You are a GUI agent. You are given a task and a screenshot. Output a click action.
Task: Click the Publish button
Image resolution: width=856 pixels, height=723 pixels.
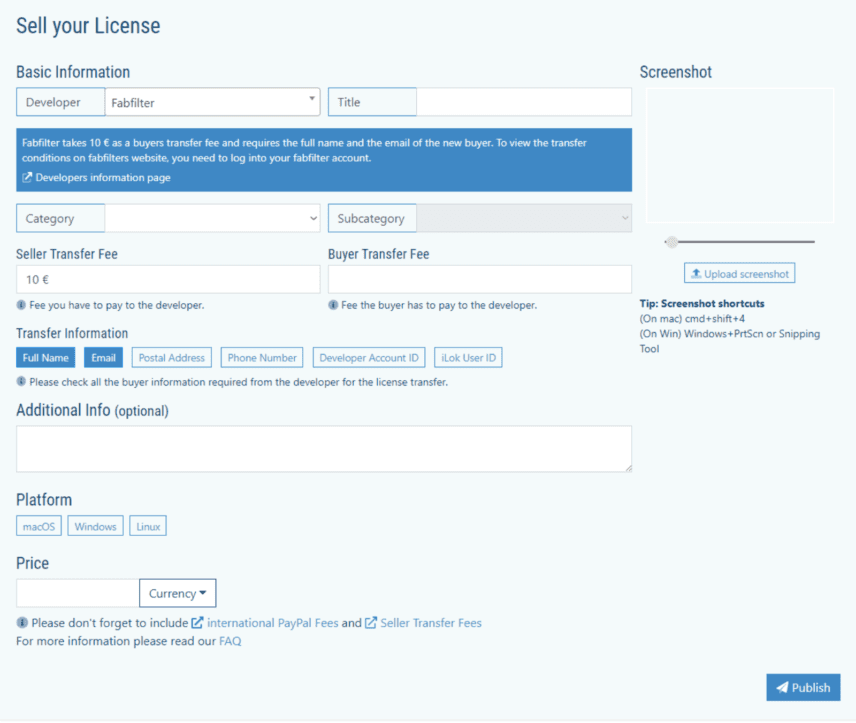pos(804,688)
